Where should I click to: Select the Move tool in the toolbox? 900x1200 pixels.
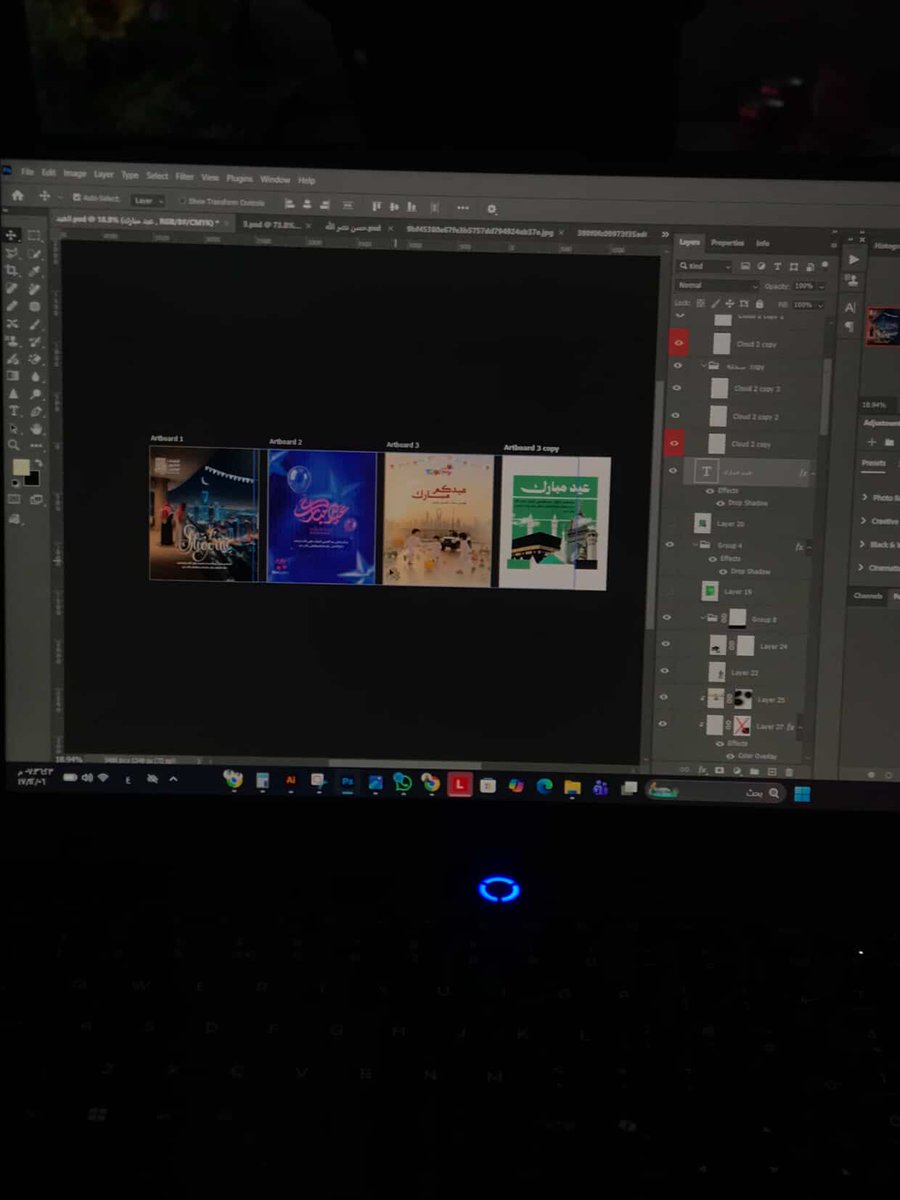[x=12, y=235]
